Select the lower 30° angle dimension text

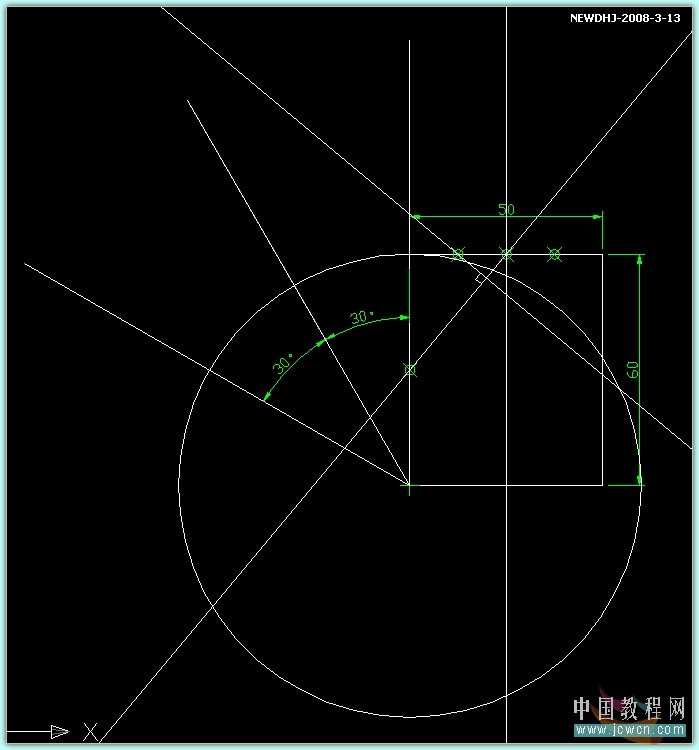click(x=284, y=364)
